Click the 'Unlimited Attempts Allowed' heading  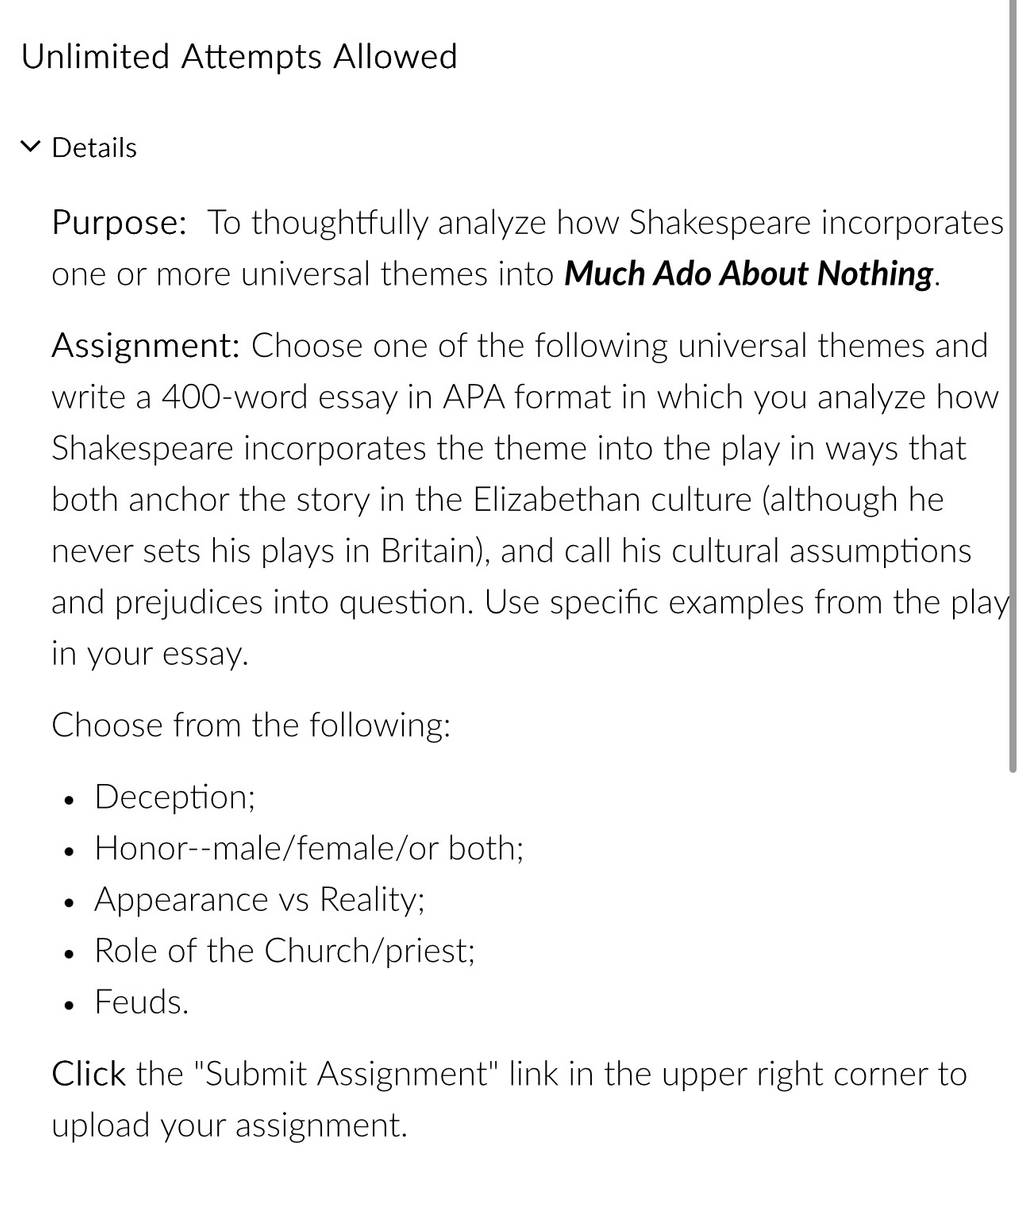[x=239, y=56]
